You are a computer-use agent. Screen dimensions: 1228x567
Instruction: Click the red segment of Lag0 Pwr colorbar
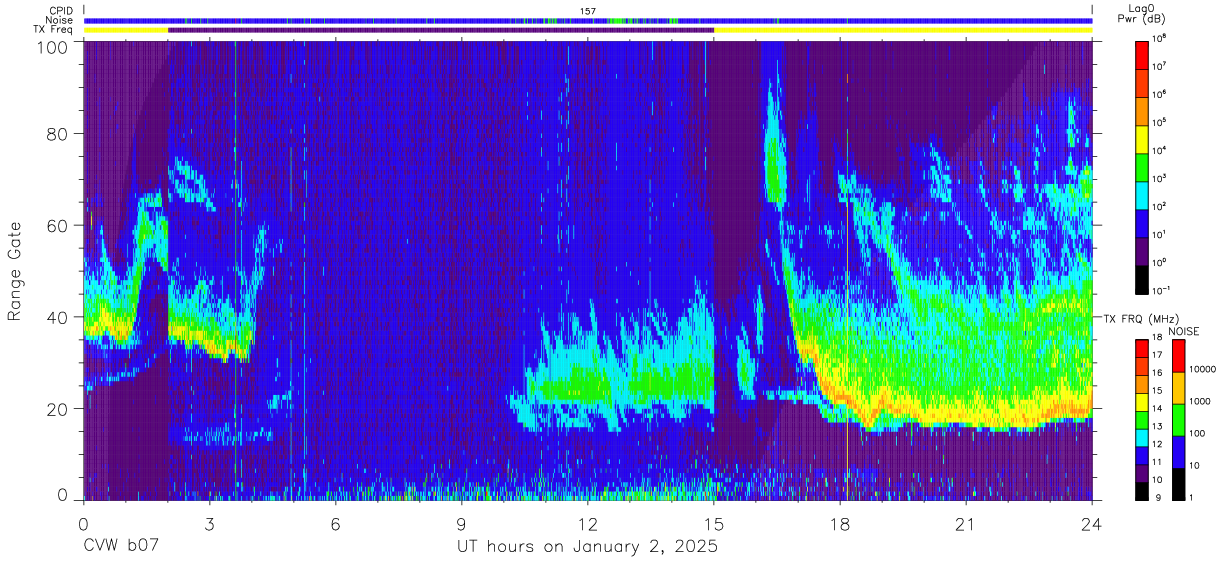coord(1142,54)
